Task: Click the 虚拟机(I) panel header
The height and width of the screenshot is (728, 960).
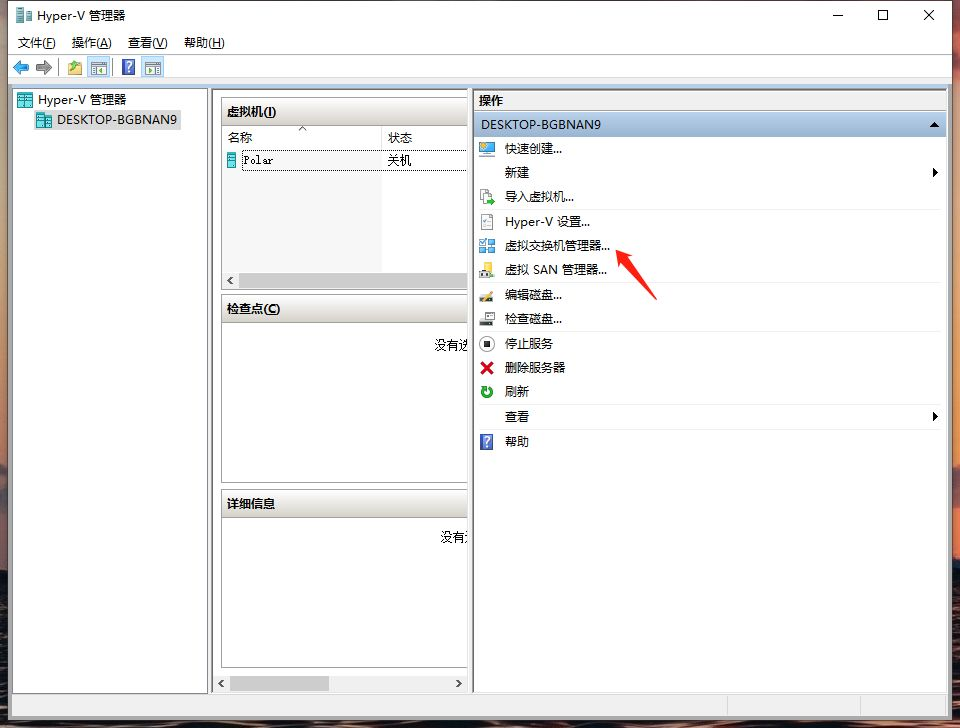Action: 344,112
